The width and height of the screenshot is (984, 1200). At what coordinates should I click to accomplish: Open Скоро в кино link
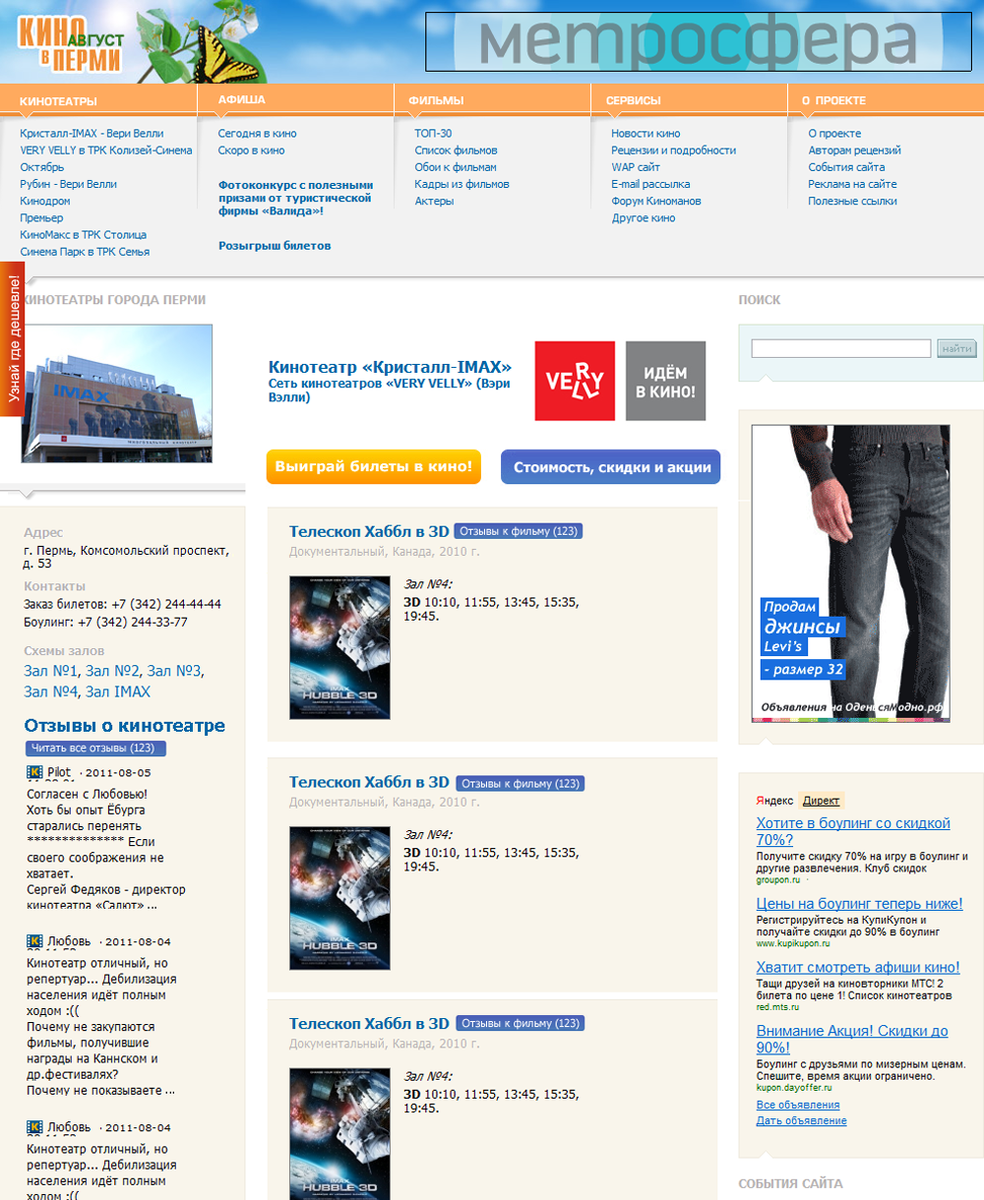click(x=251, y=150)
